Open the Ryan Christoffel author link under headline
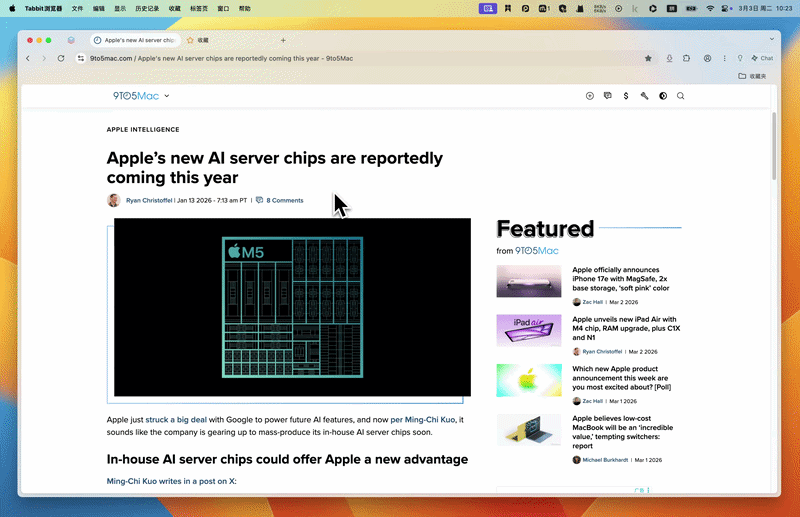 click(148, 200)
